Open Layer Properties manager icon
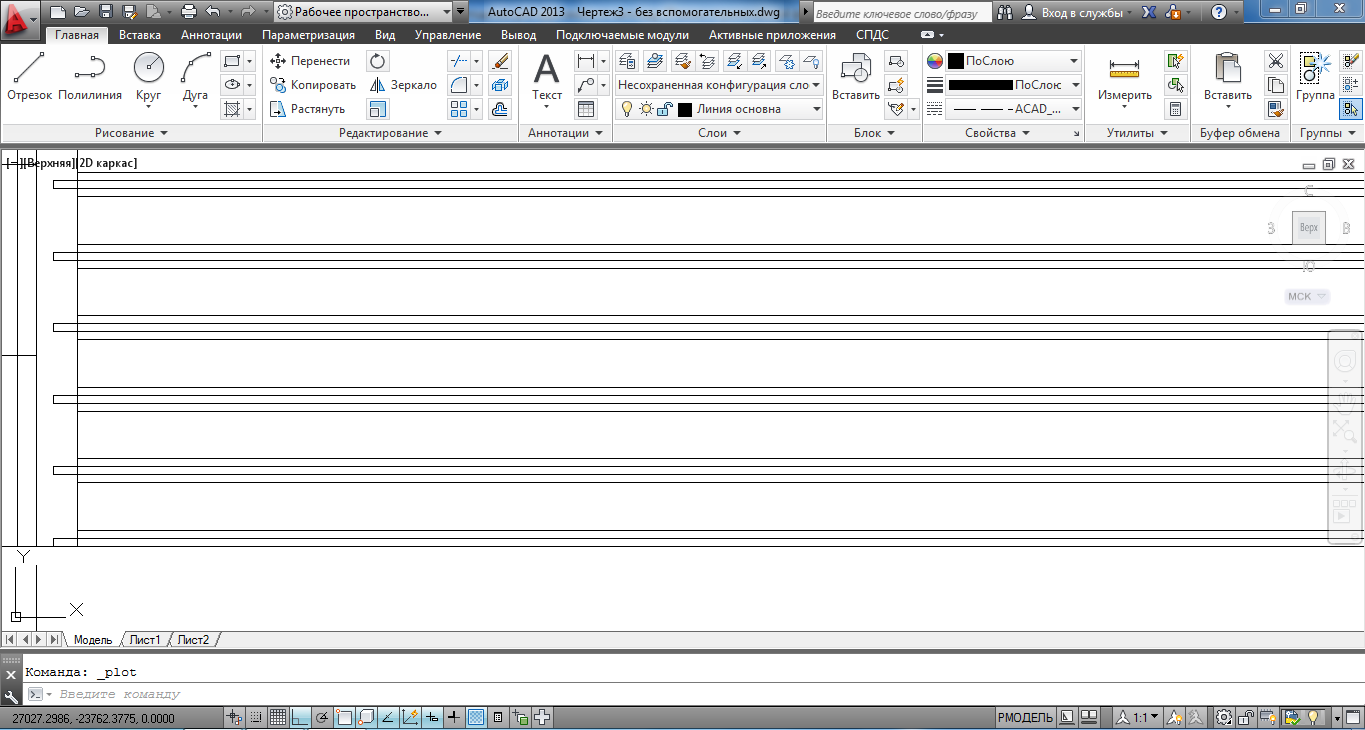This screenshot has width=1365, height=730. (627, 61)
